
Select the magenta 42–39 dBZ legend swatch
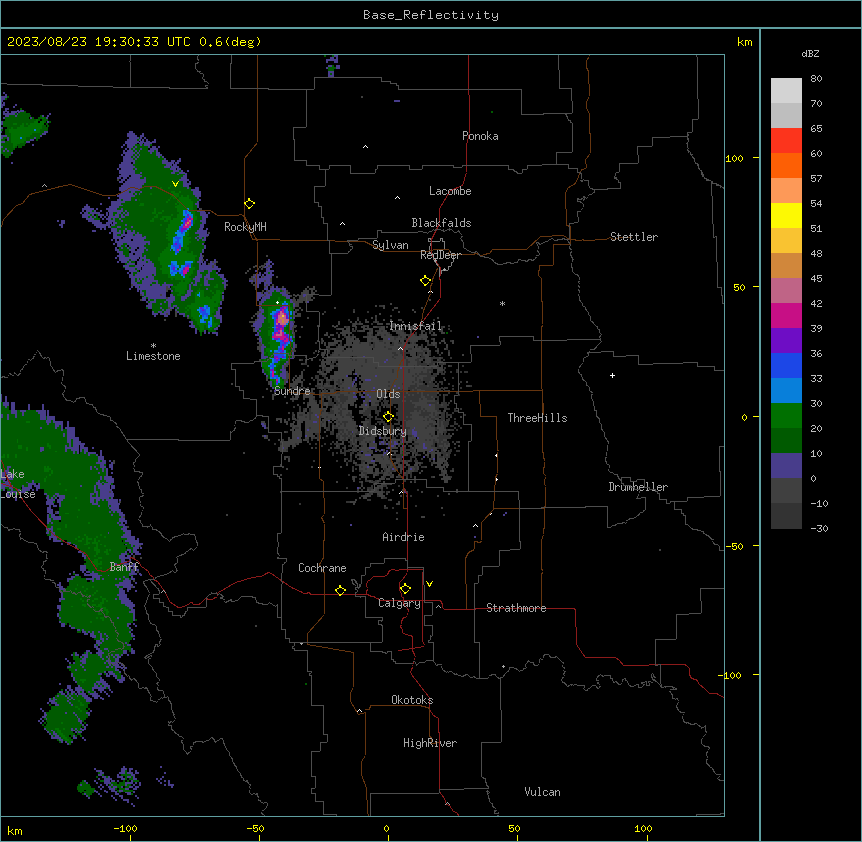pos(786,315)
